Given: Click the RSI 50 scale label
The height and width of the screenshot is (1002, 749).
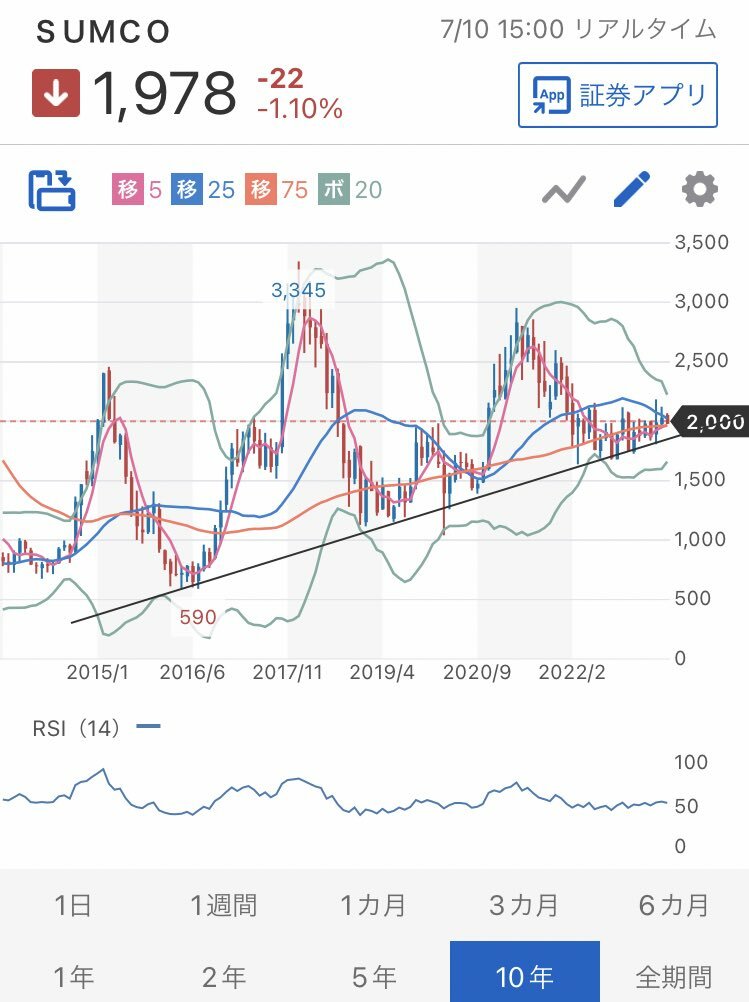Looking at the screenshot, I should [686, 806].
